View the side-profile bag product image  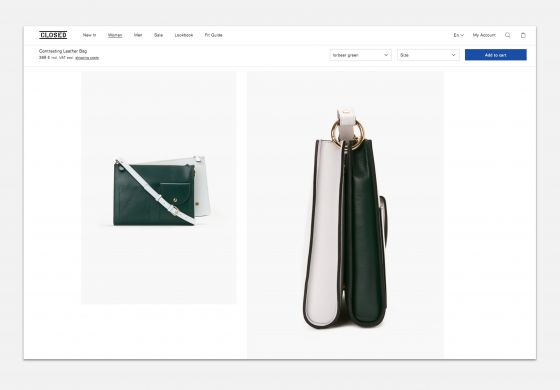(x=345, y=214)
